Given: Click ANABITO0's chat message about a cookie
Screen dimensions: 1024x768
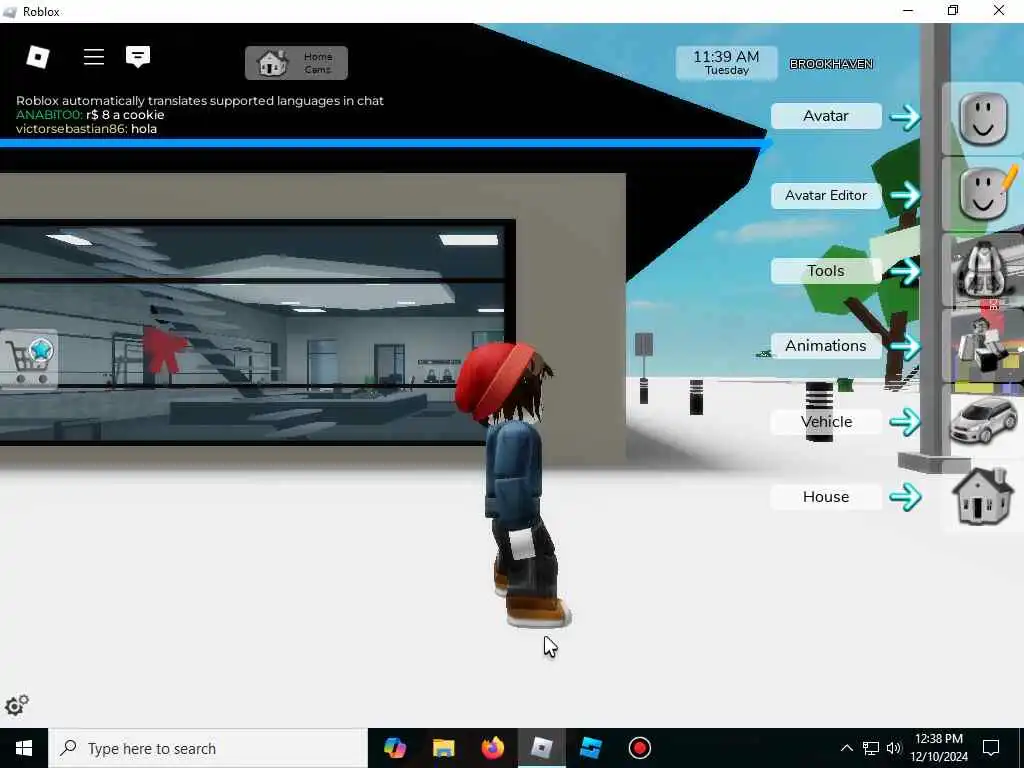Looking at the screenshot, I should pyautogui.click(x=90, y=115).
